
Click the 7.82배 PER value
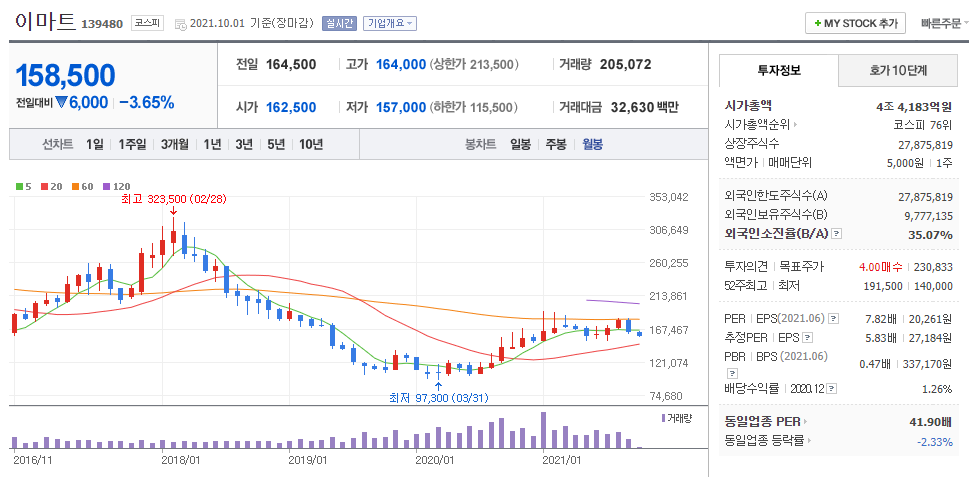(881, 319)
